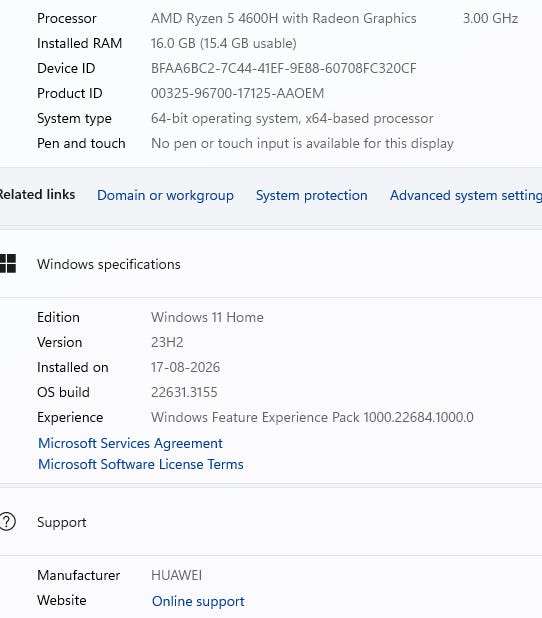
Task: Click the Related links label
Action: pyautogui.click(x=37, y=194)
